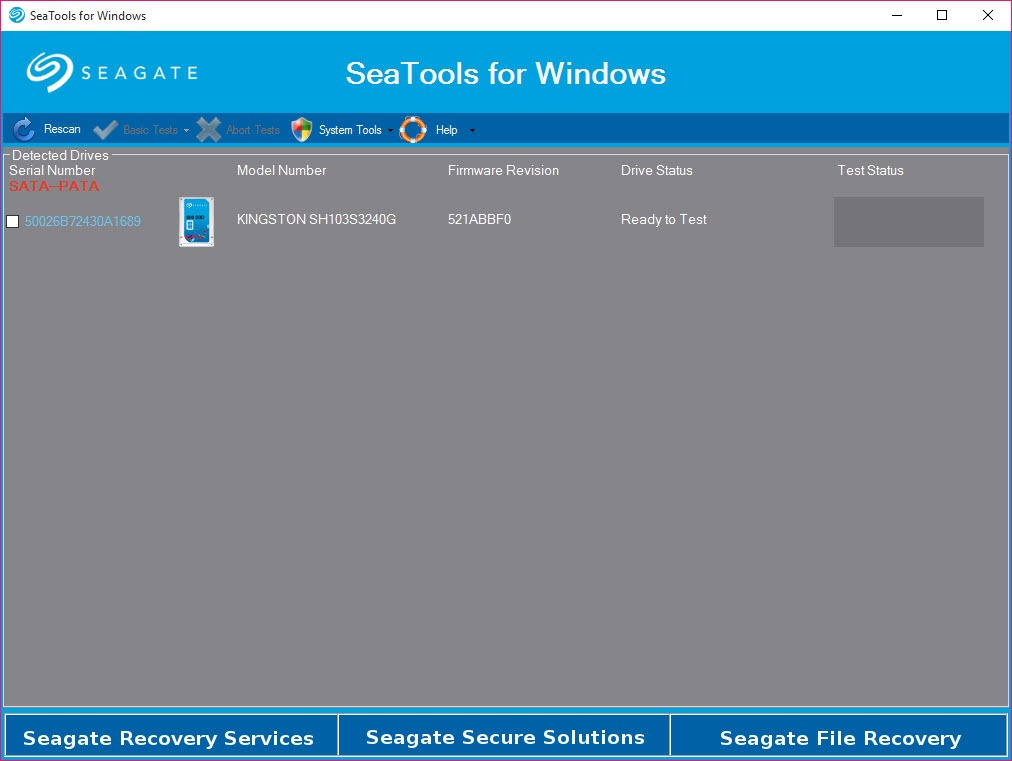
Task: Click the Kingston drive image icon
Action: 196,221
